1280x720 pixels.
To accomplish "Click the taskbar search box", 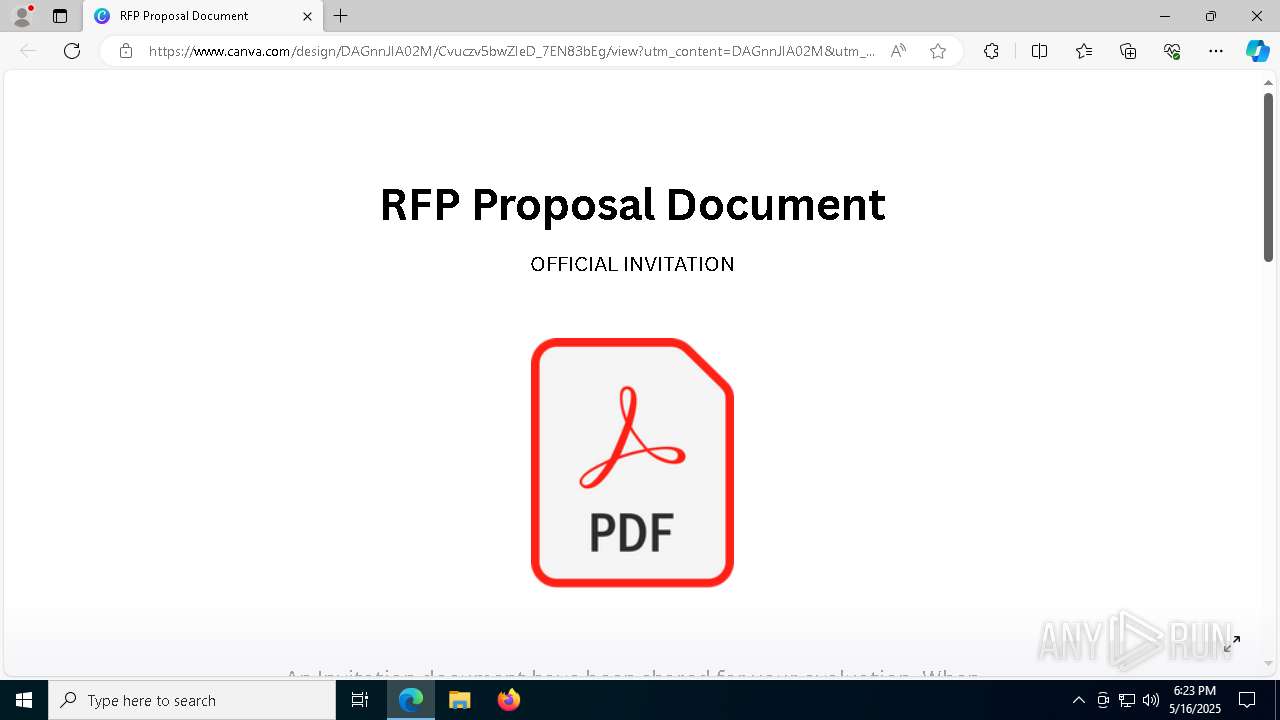I will point(192,700).
